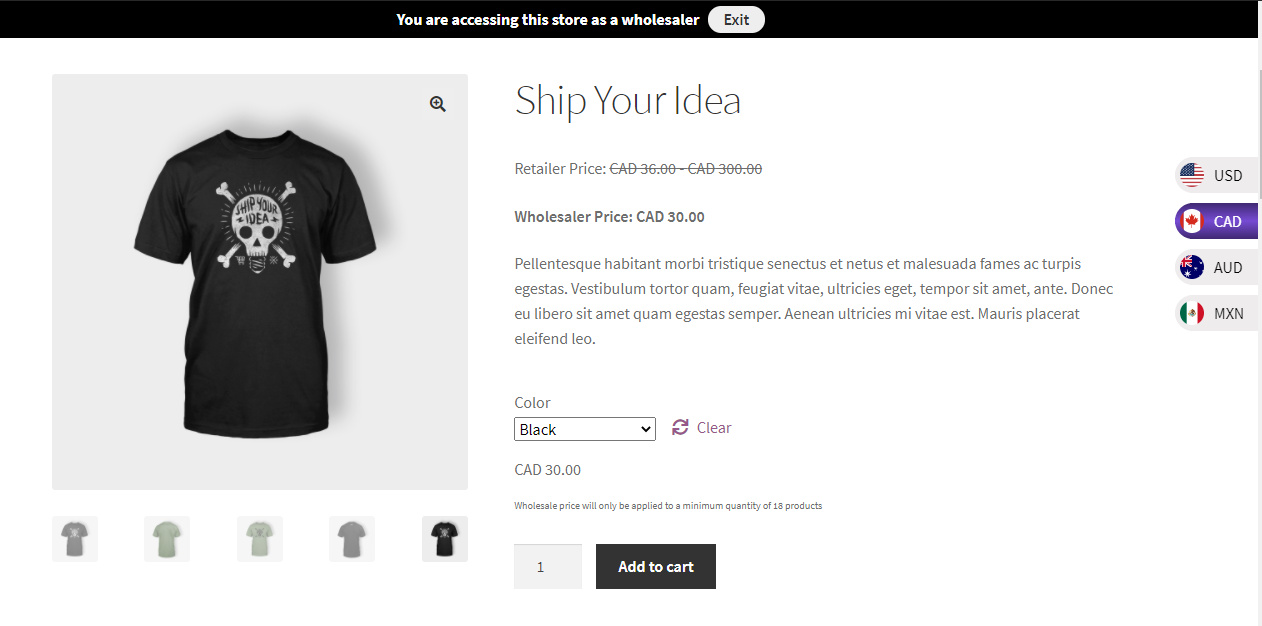This screenshot has height=626, width=1262.
Task: Select the plain green shirt back thumbnail
Action: click(x=167, y=539)
